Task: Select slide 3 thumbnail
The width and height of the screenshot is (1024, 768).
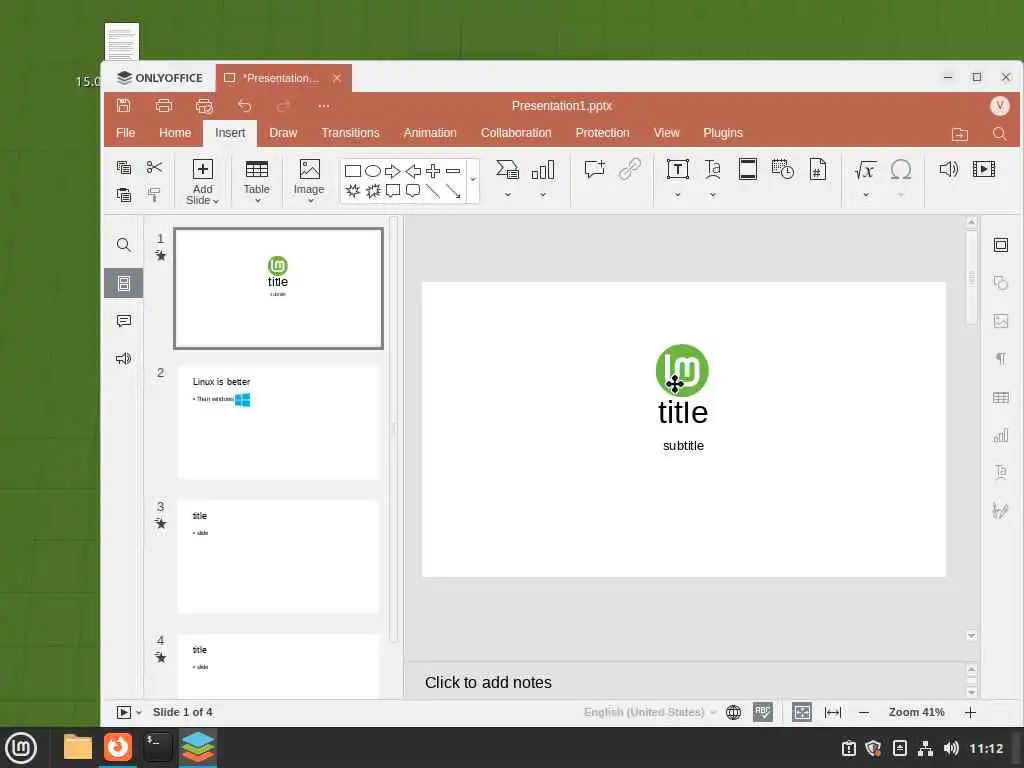Action: point(278,556)
